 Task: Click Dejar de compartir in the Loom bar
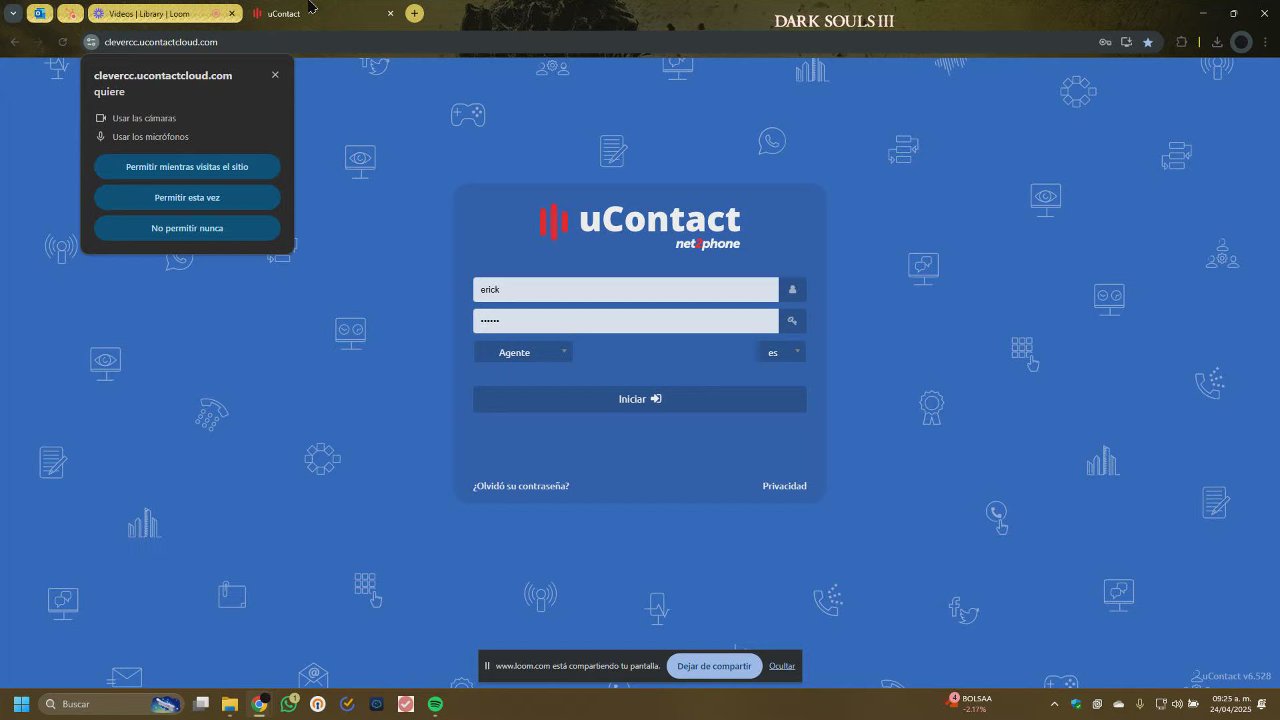pyautogui.click(x=714, y=666)
